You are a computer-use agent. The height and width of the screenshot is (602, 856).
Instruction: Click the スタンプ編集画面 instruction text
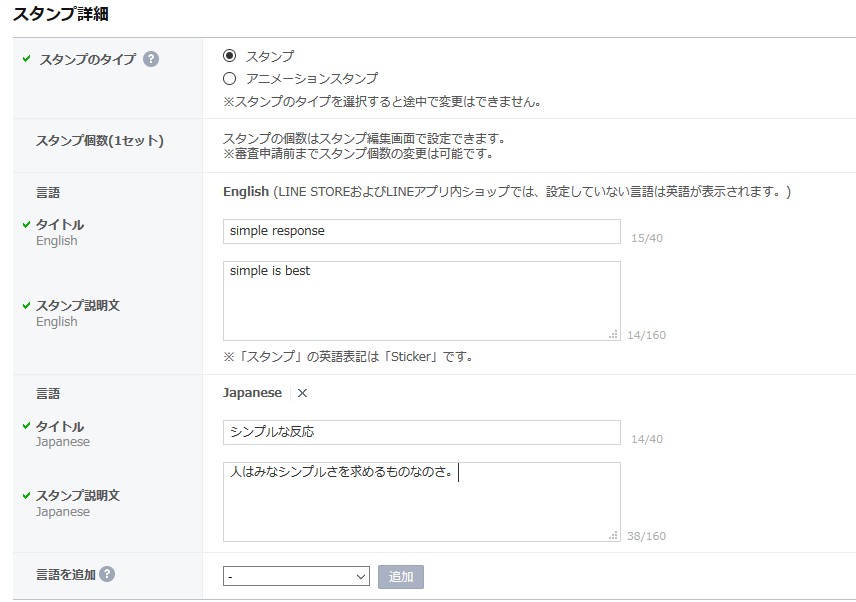[x=364, y=139]
